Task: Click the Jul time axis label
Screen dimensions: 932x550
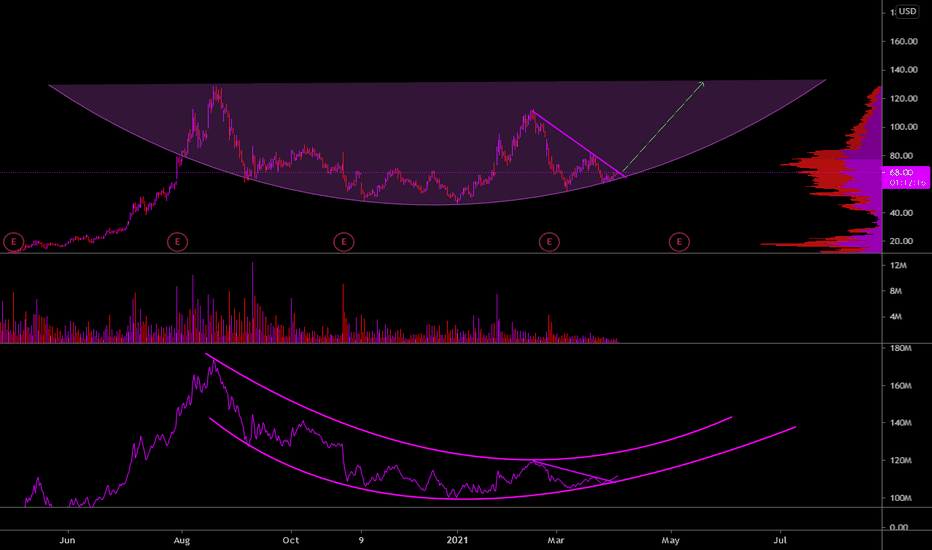Action: [x=780, y=540]
